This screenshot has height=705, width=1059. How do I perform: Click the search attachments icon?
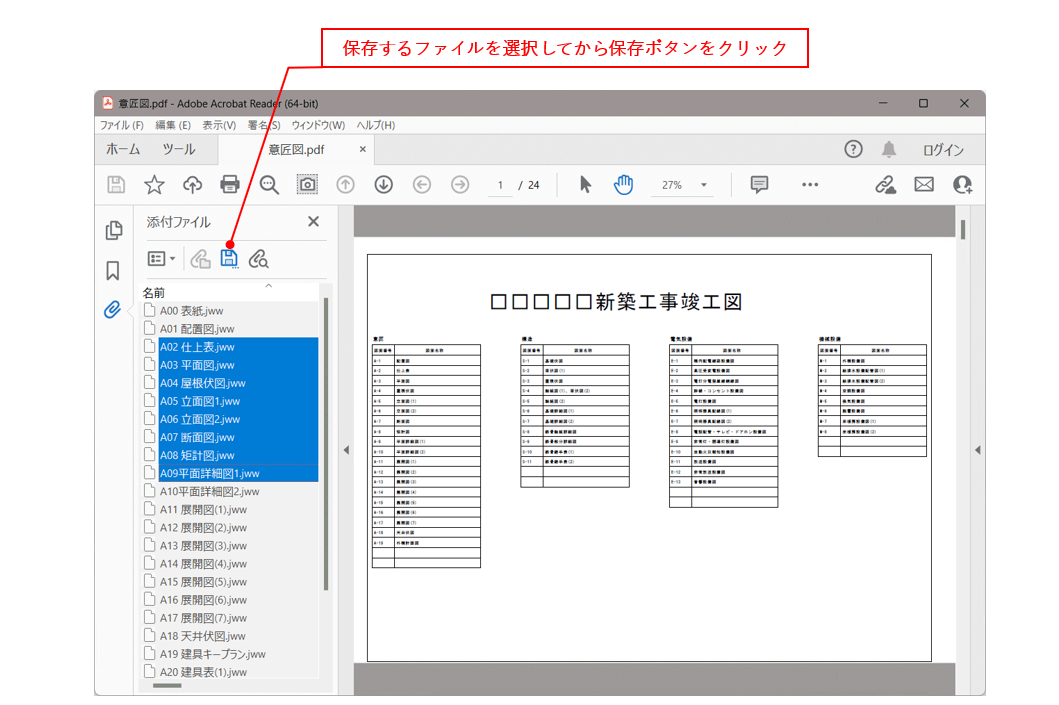coord(259,259)
